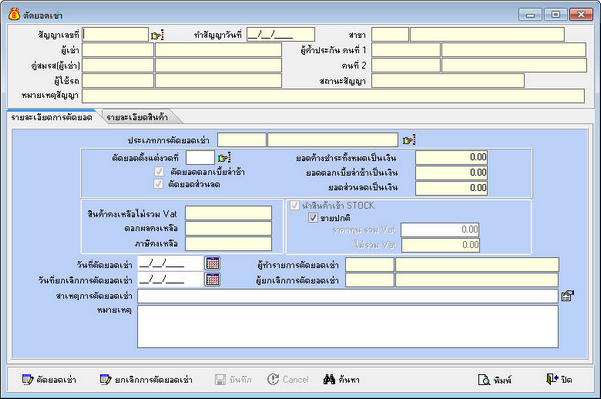Image resolution: width=601 pixels, height=399 pixels.
Task: Click the ยอดค้างชำระทั้งหมดเป็นเงิน amount field
Action: tap(452, 157)
